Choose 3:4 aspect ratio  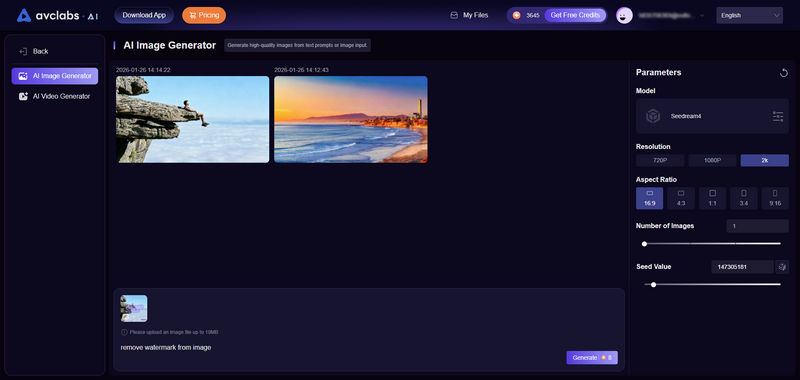(743, 198)
